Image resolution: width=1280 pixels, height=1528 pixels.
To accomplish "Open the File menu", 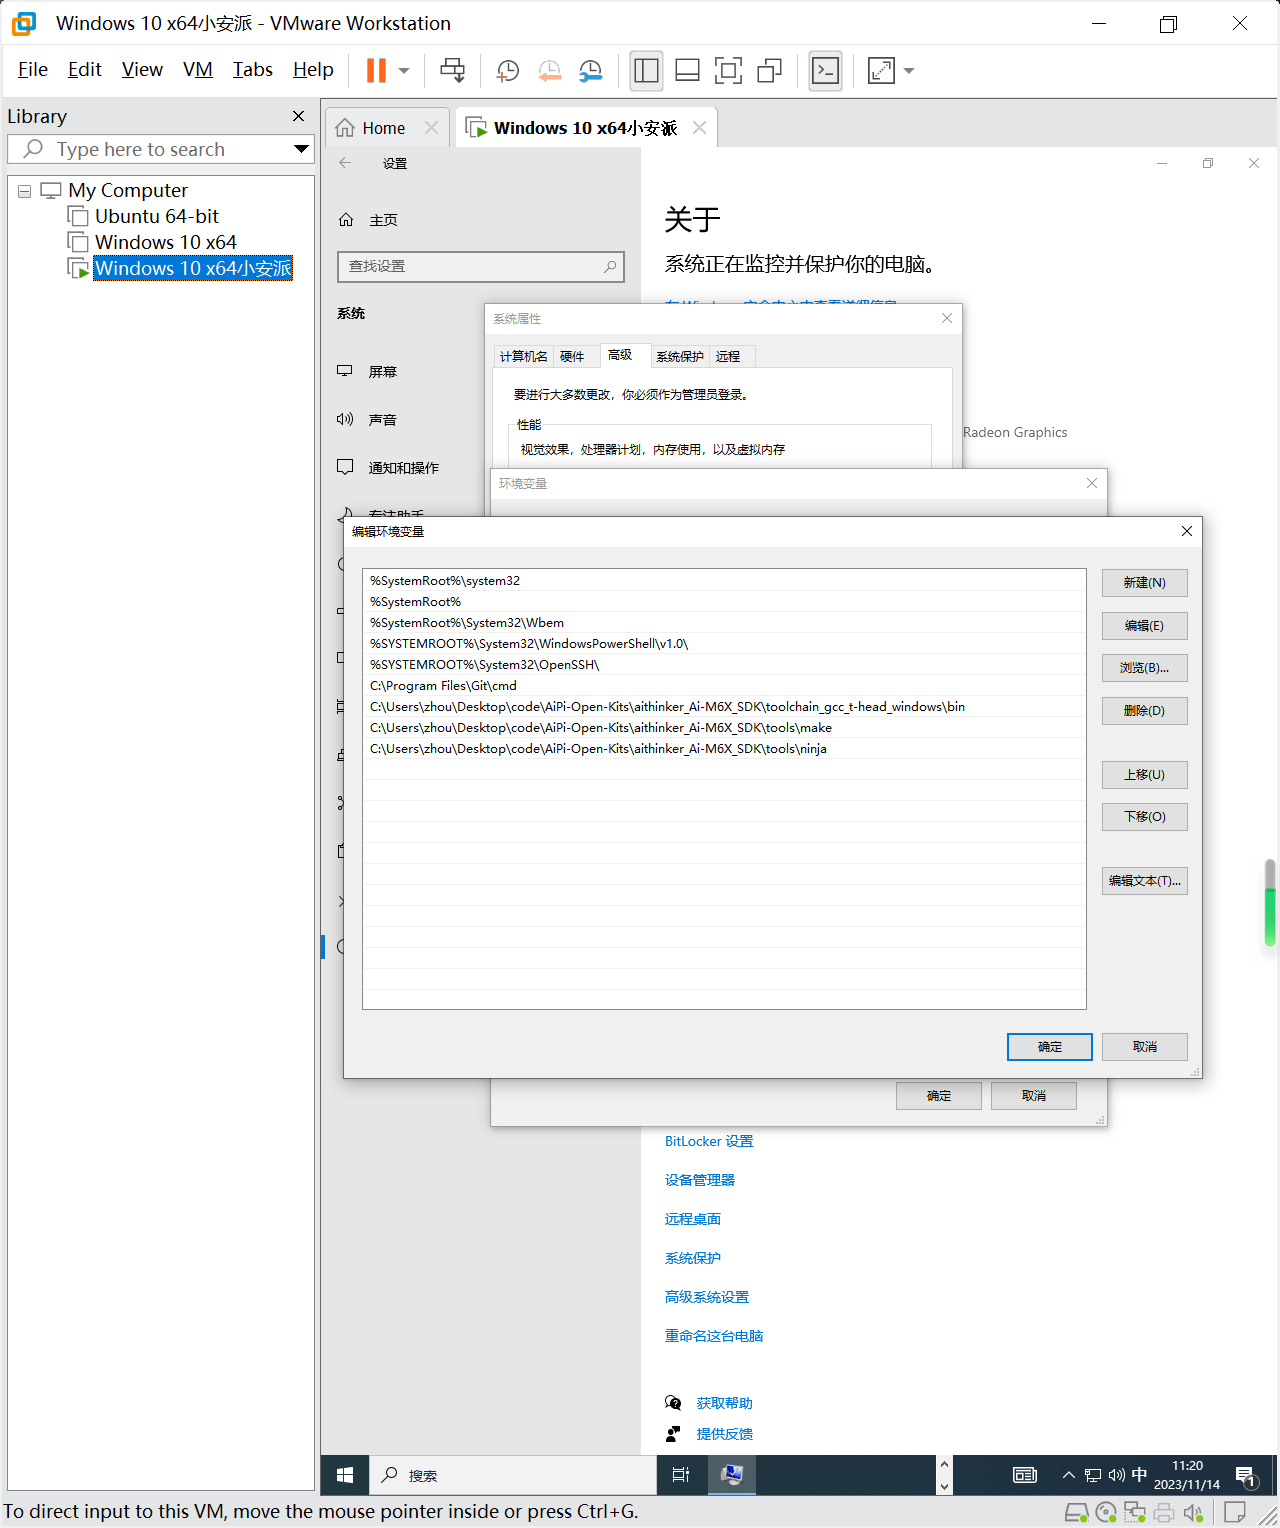I will 33,69.
